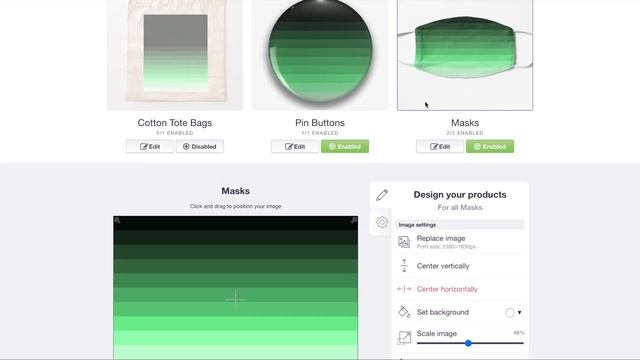The height and width of the screenshot is (360, 640).
Task: Edit the Cotton Tote Bags product
Action: click(150, 147)
